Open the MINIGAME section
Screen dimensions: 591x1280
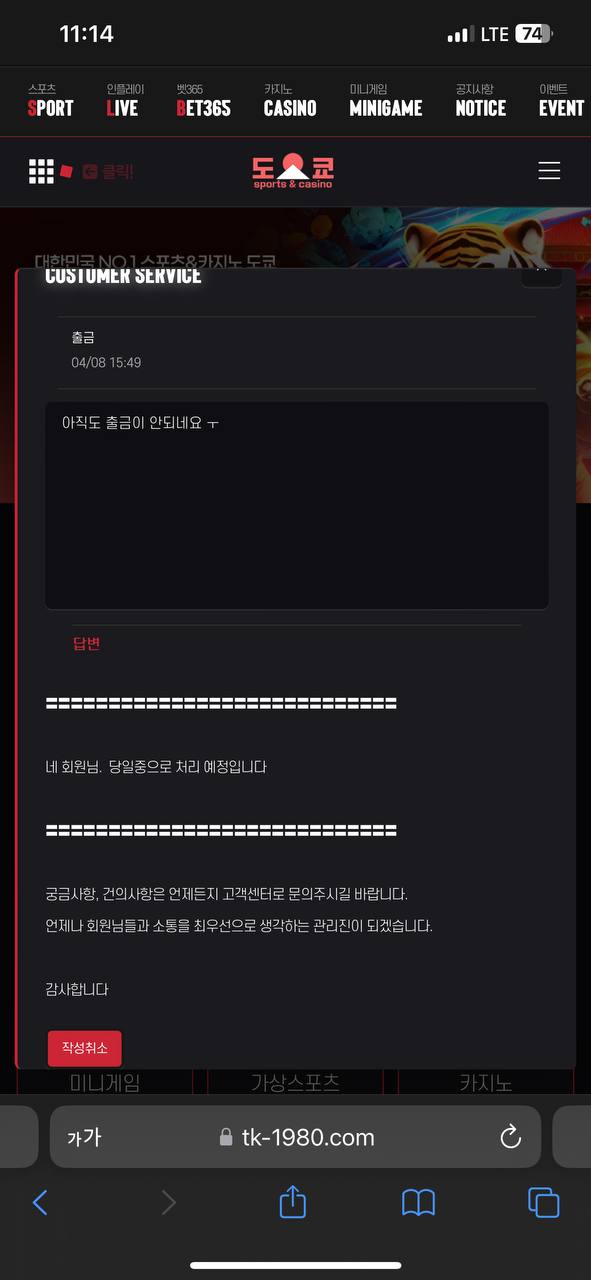pyautogui.click(x=386, y=101)
